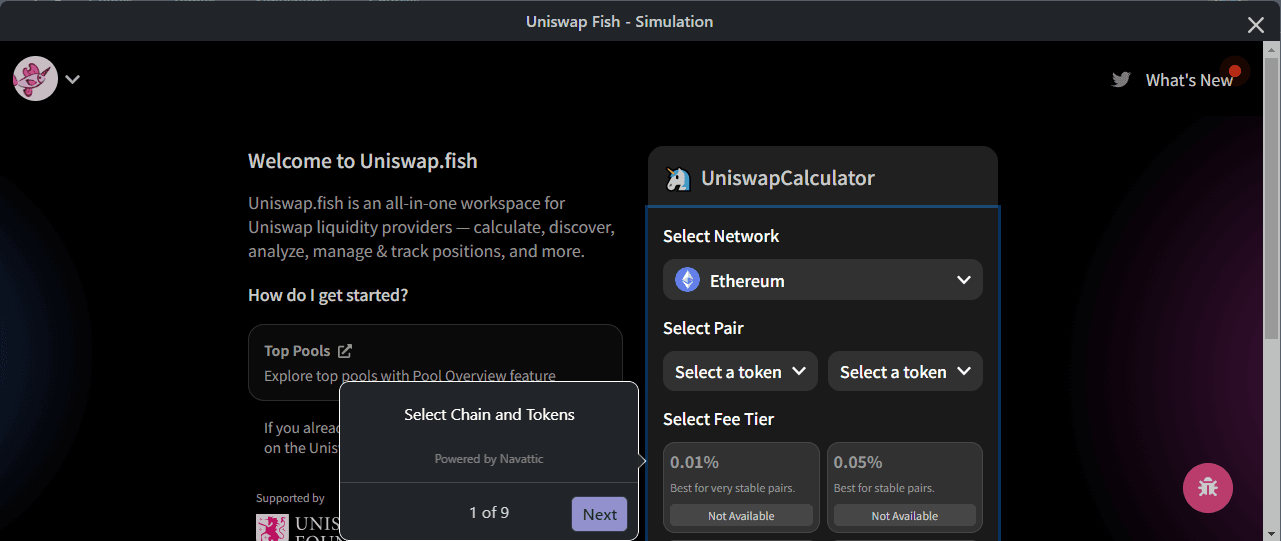Open the What's New announcements
Screen dimensions: 1281x541
pyautogui.click(x=1189, y=80)
